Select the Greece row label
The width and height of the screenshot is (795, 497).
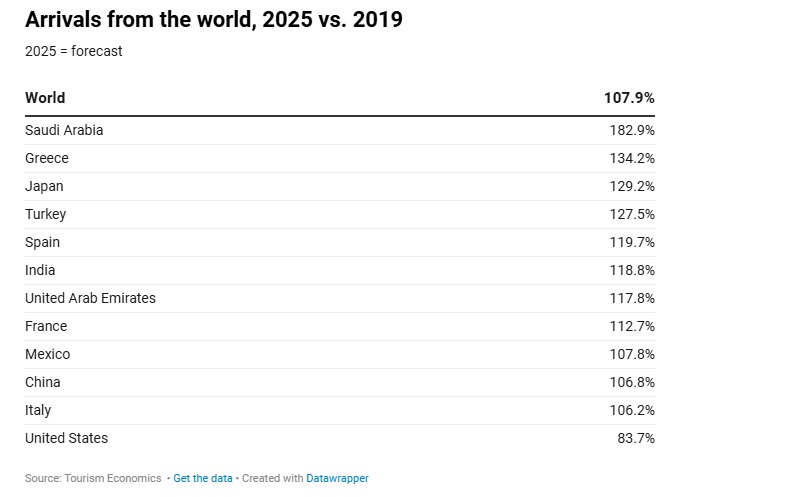point(47,158)
